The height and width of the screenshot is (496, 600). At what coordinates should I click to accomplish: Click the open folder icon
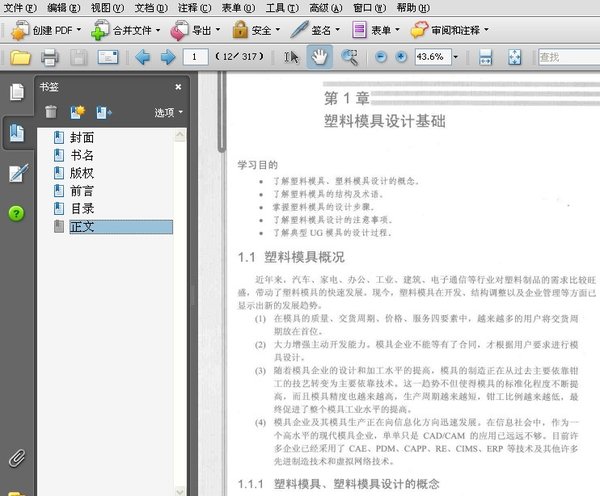click(20, 57)
